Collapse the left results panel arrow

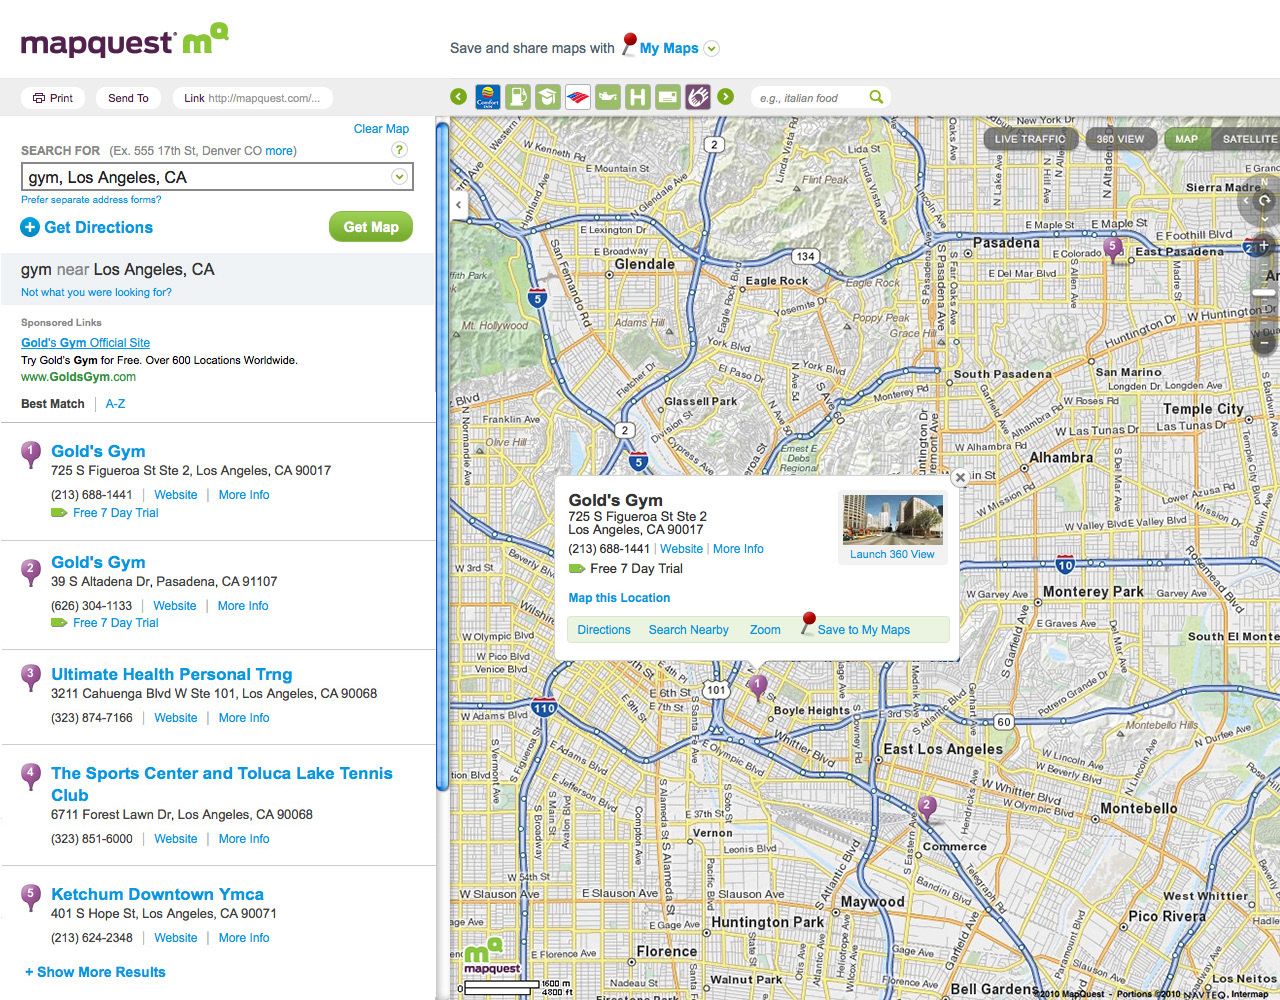point(459,205)
